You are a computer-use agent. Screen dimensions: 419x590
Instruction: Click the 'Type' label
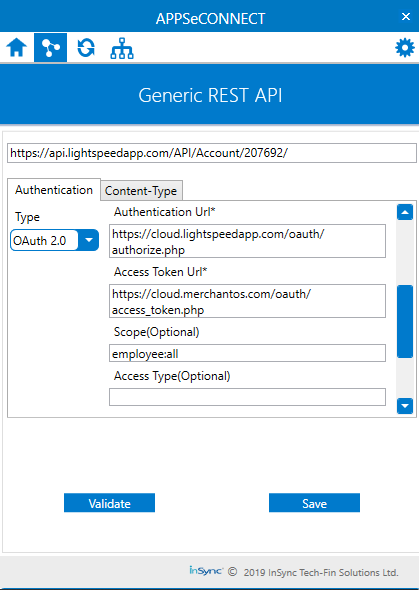27,217
